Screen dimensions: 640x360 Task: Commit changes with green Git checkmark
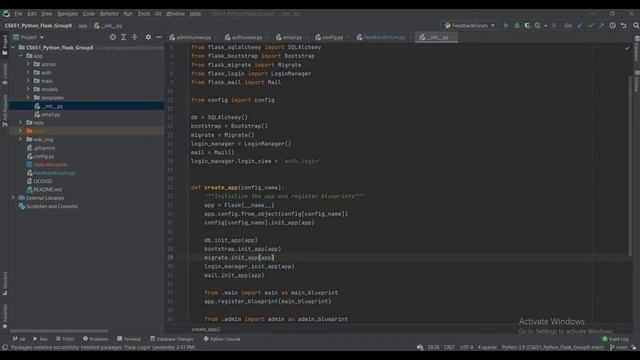(591, 25)
